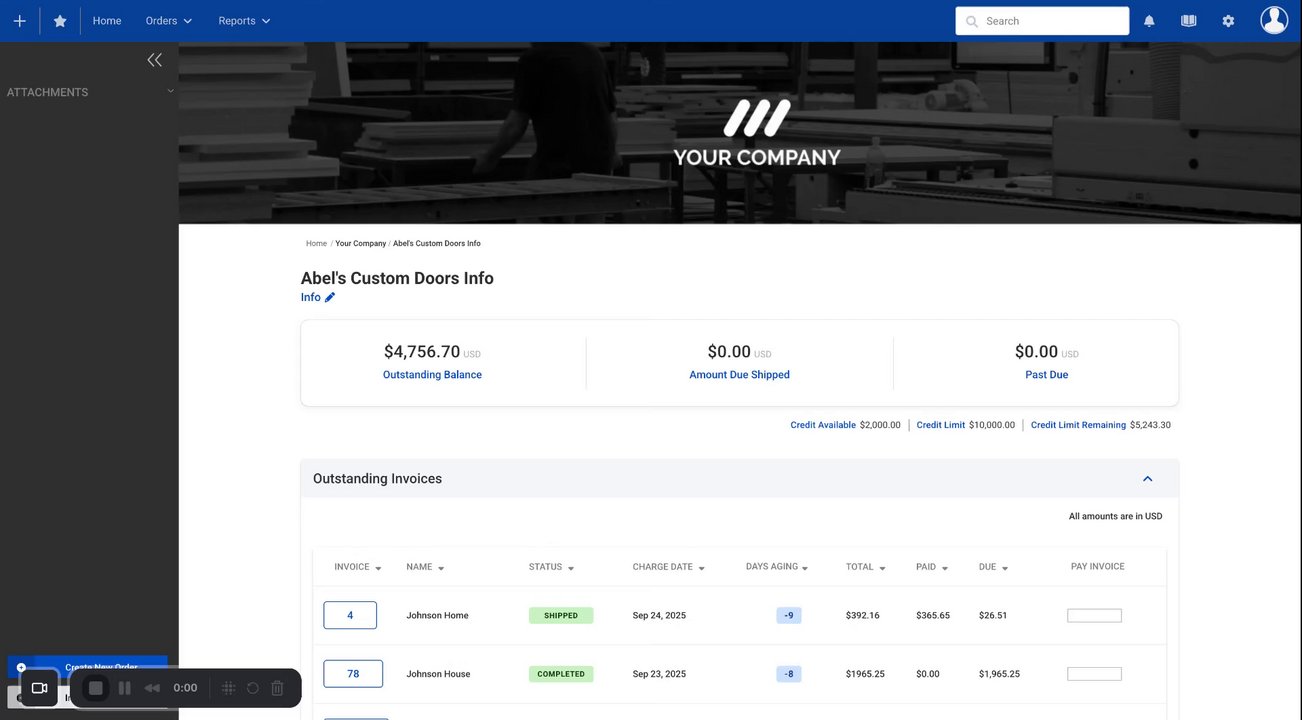Click the Info link
This screenshot has height=720, width=1302.
[x=311, y=297]
